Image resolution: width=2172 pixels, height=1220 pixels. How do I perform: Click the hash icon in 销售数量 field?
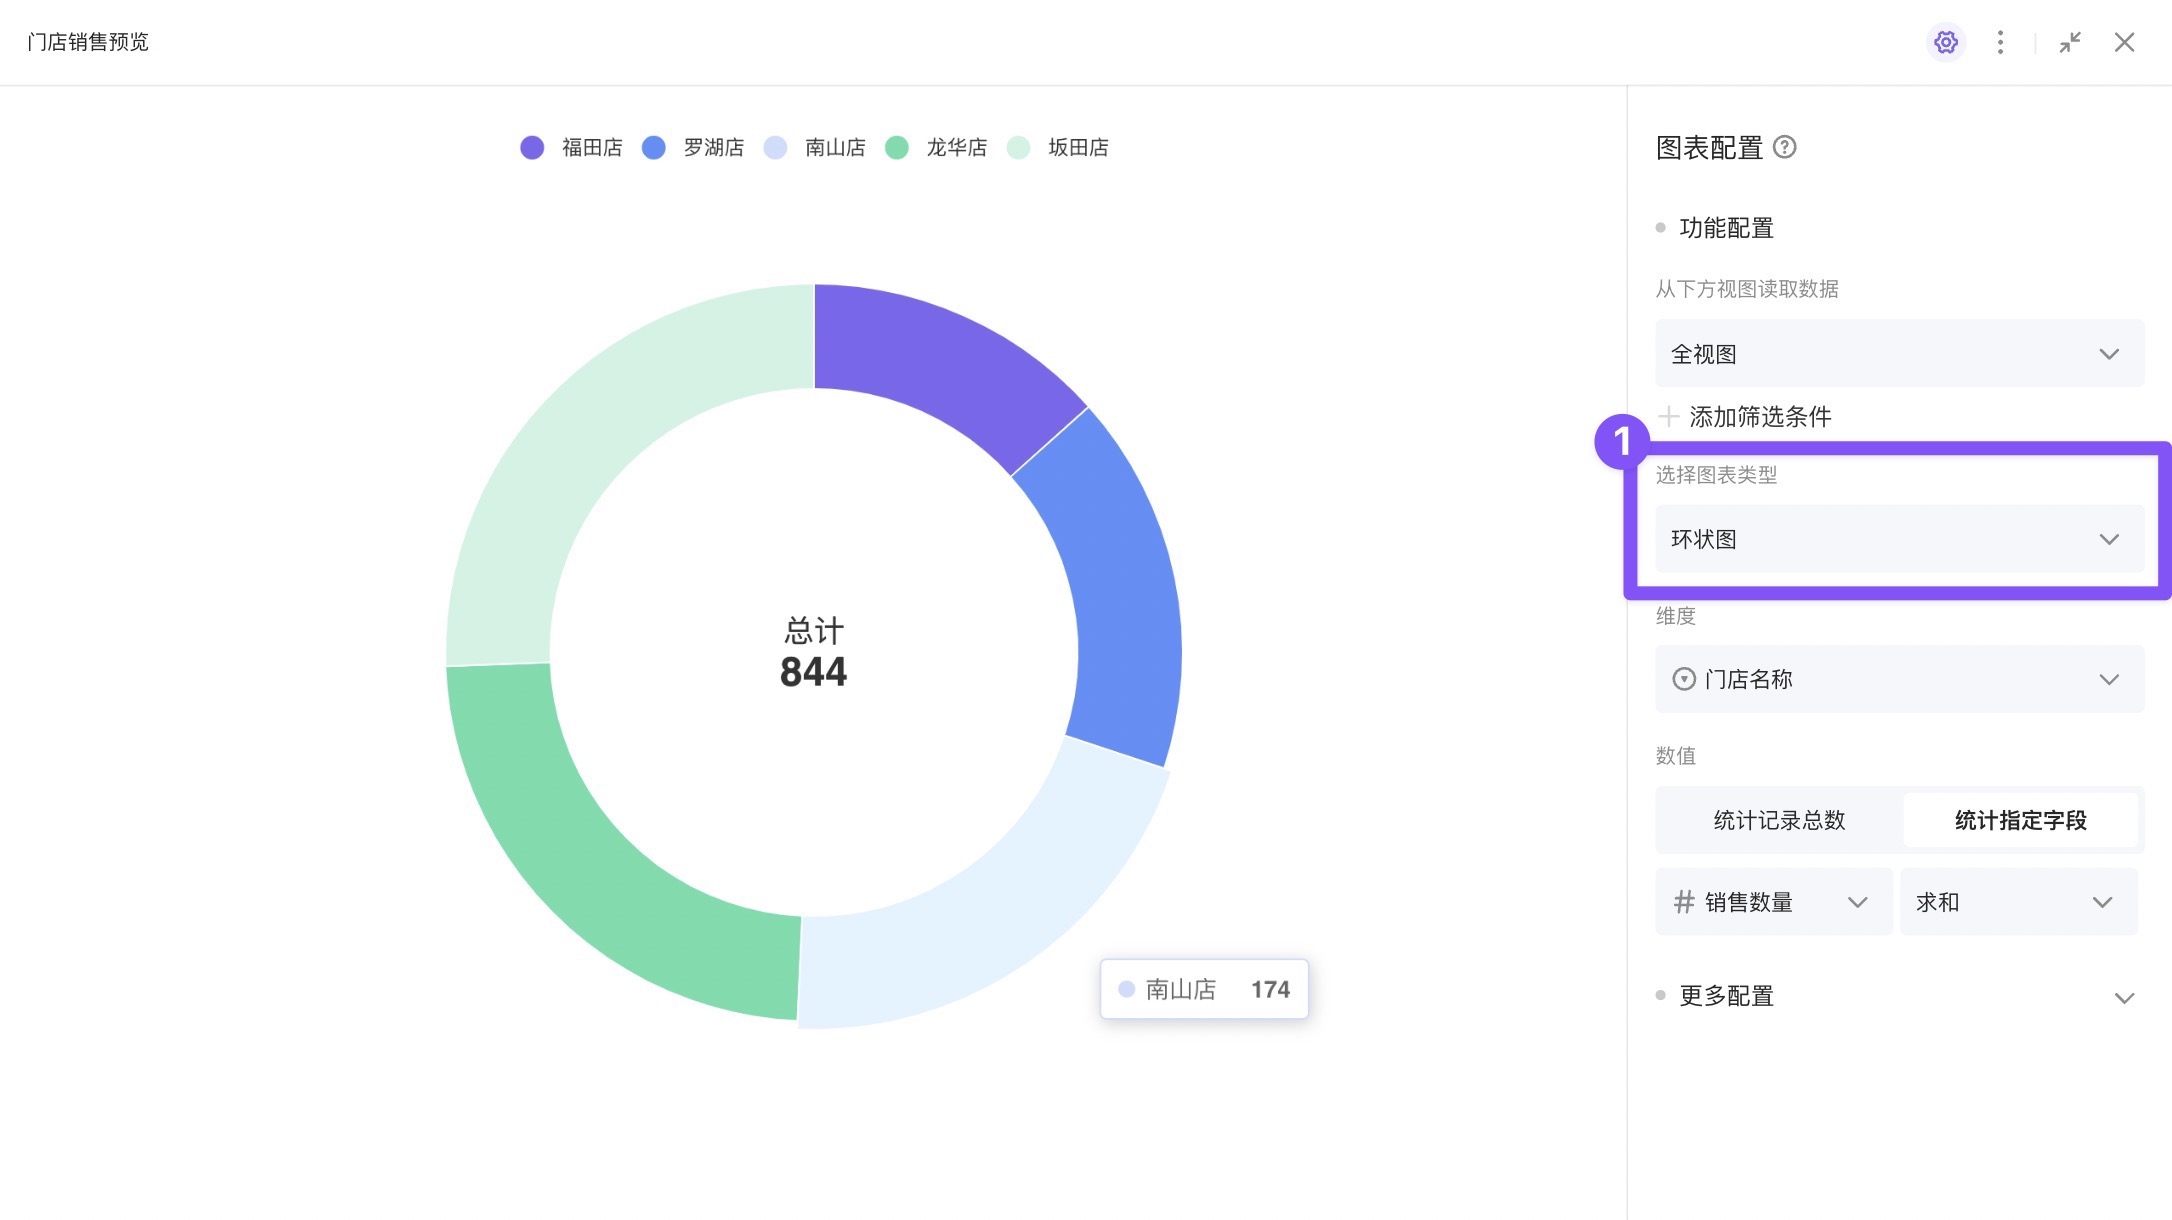pos(1684,902)
